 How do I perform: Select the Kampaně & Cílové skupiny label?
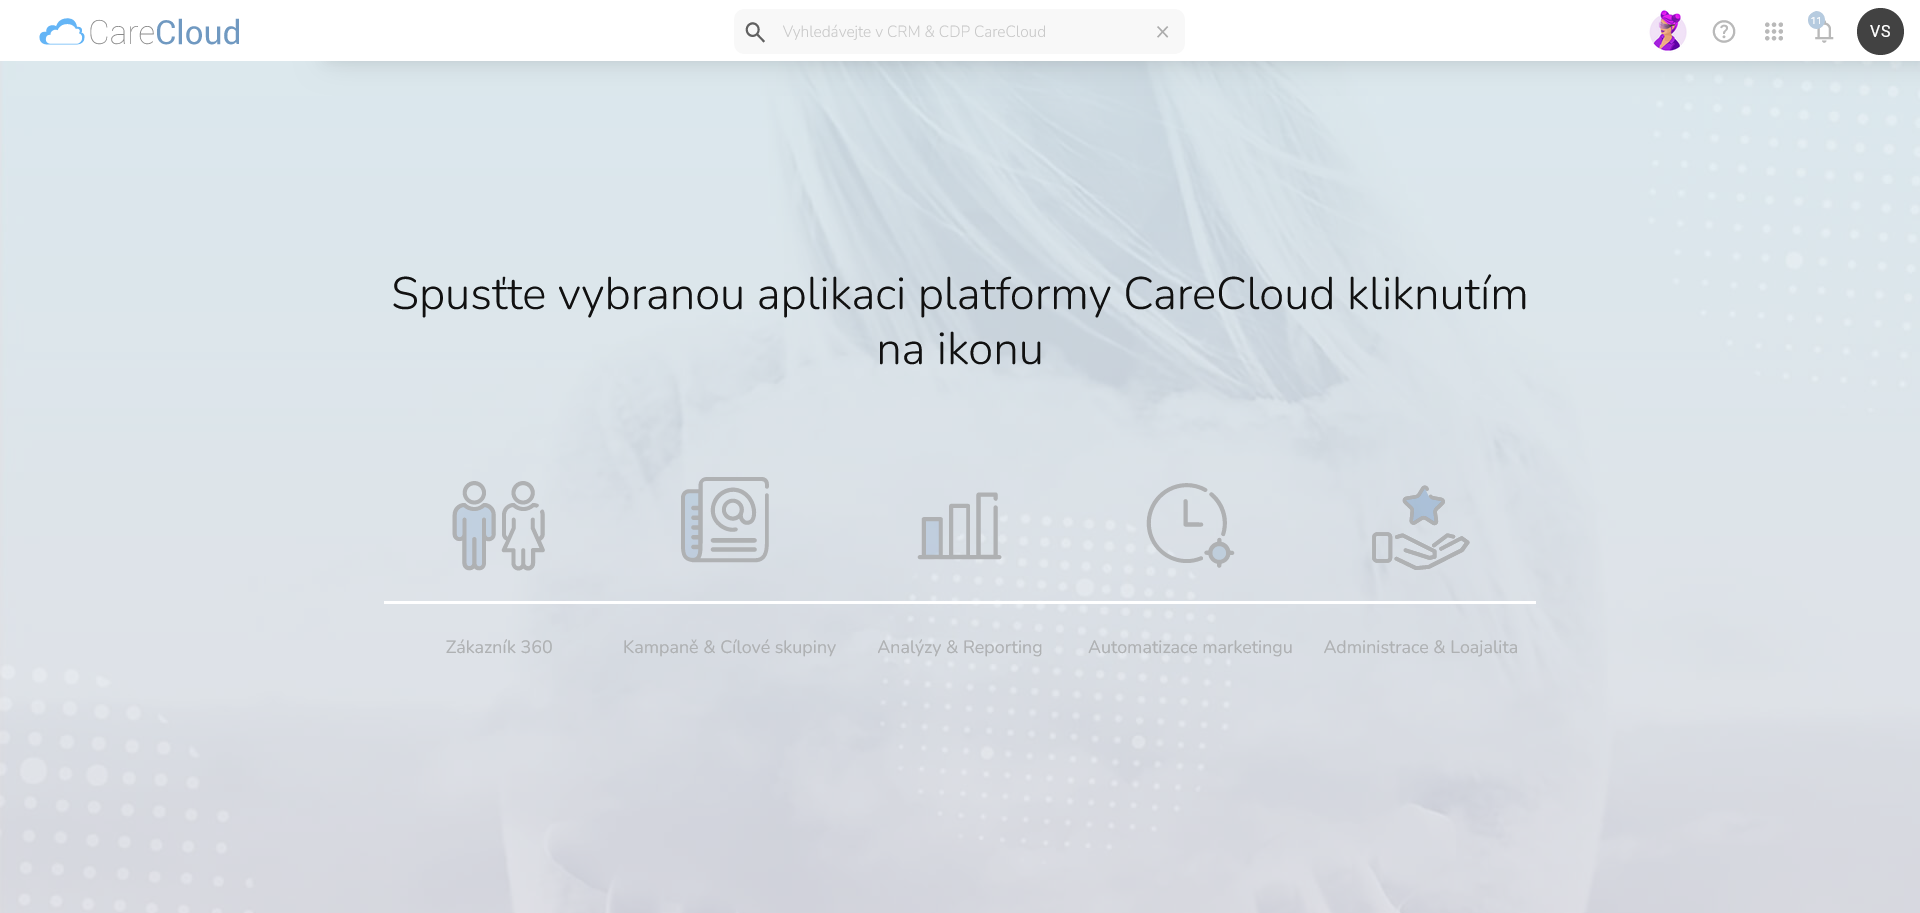click(x=729, y=647)
